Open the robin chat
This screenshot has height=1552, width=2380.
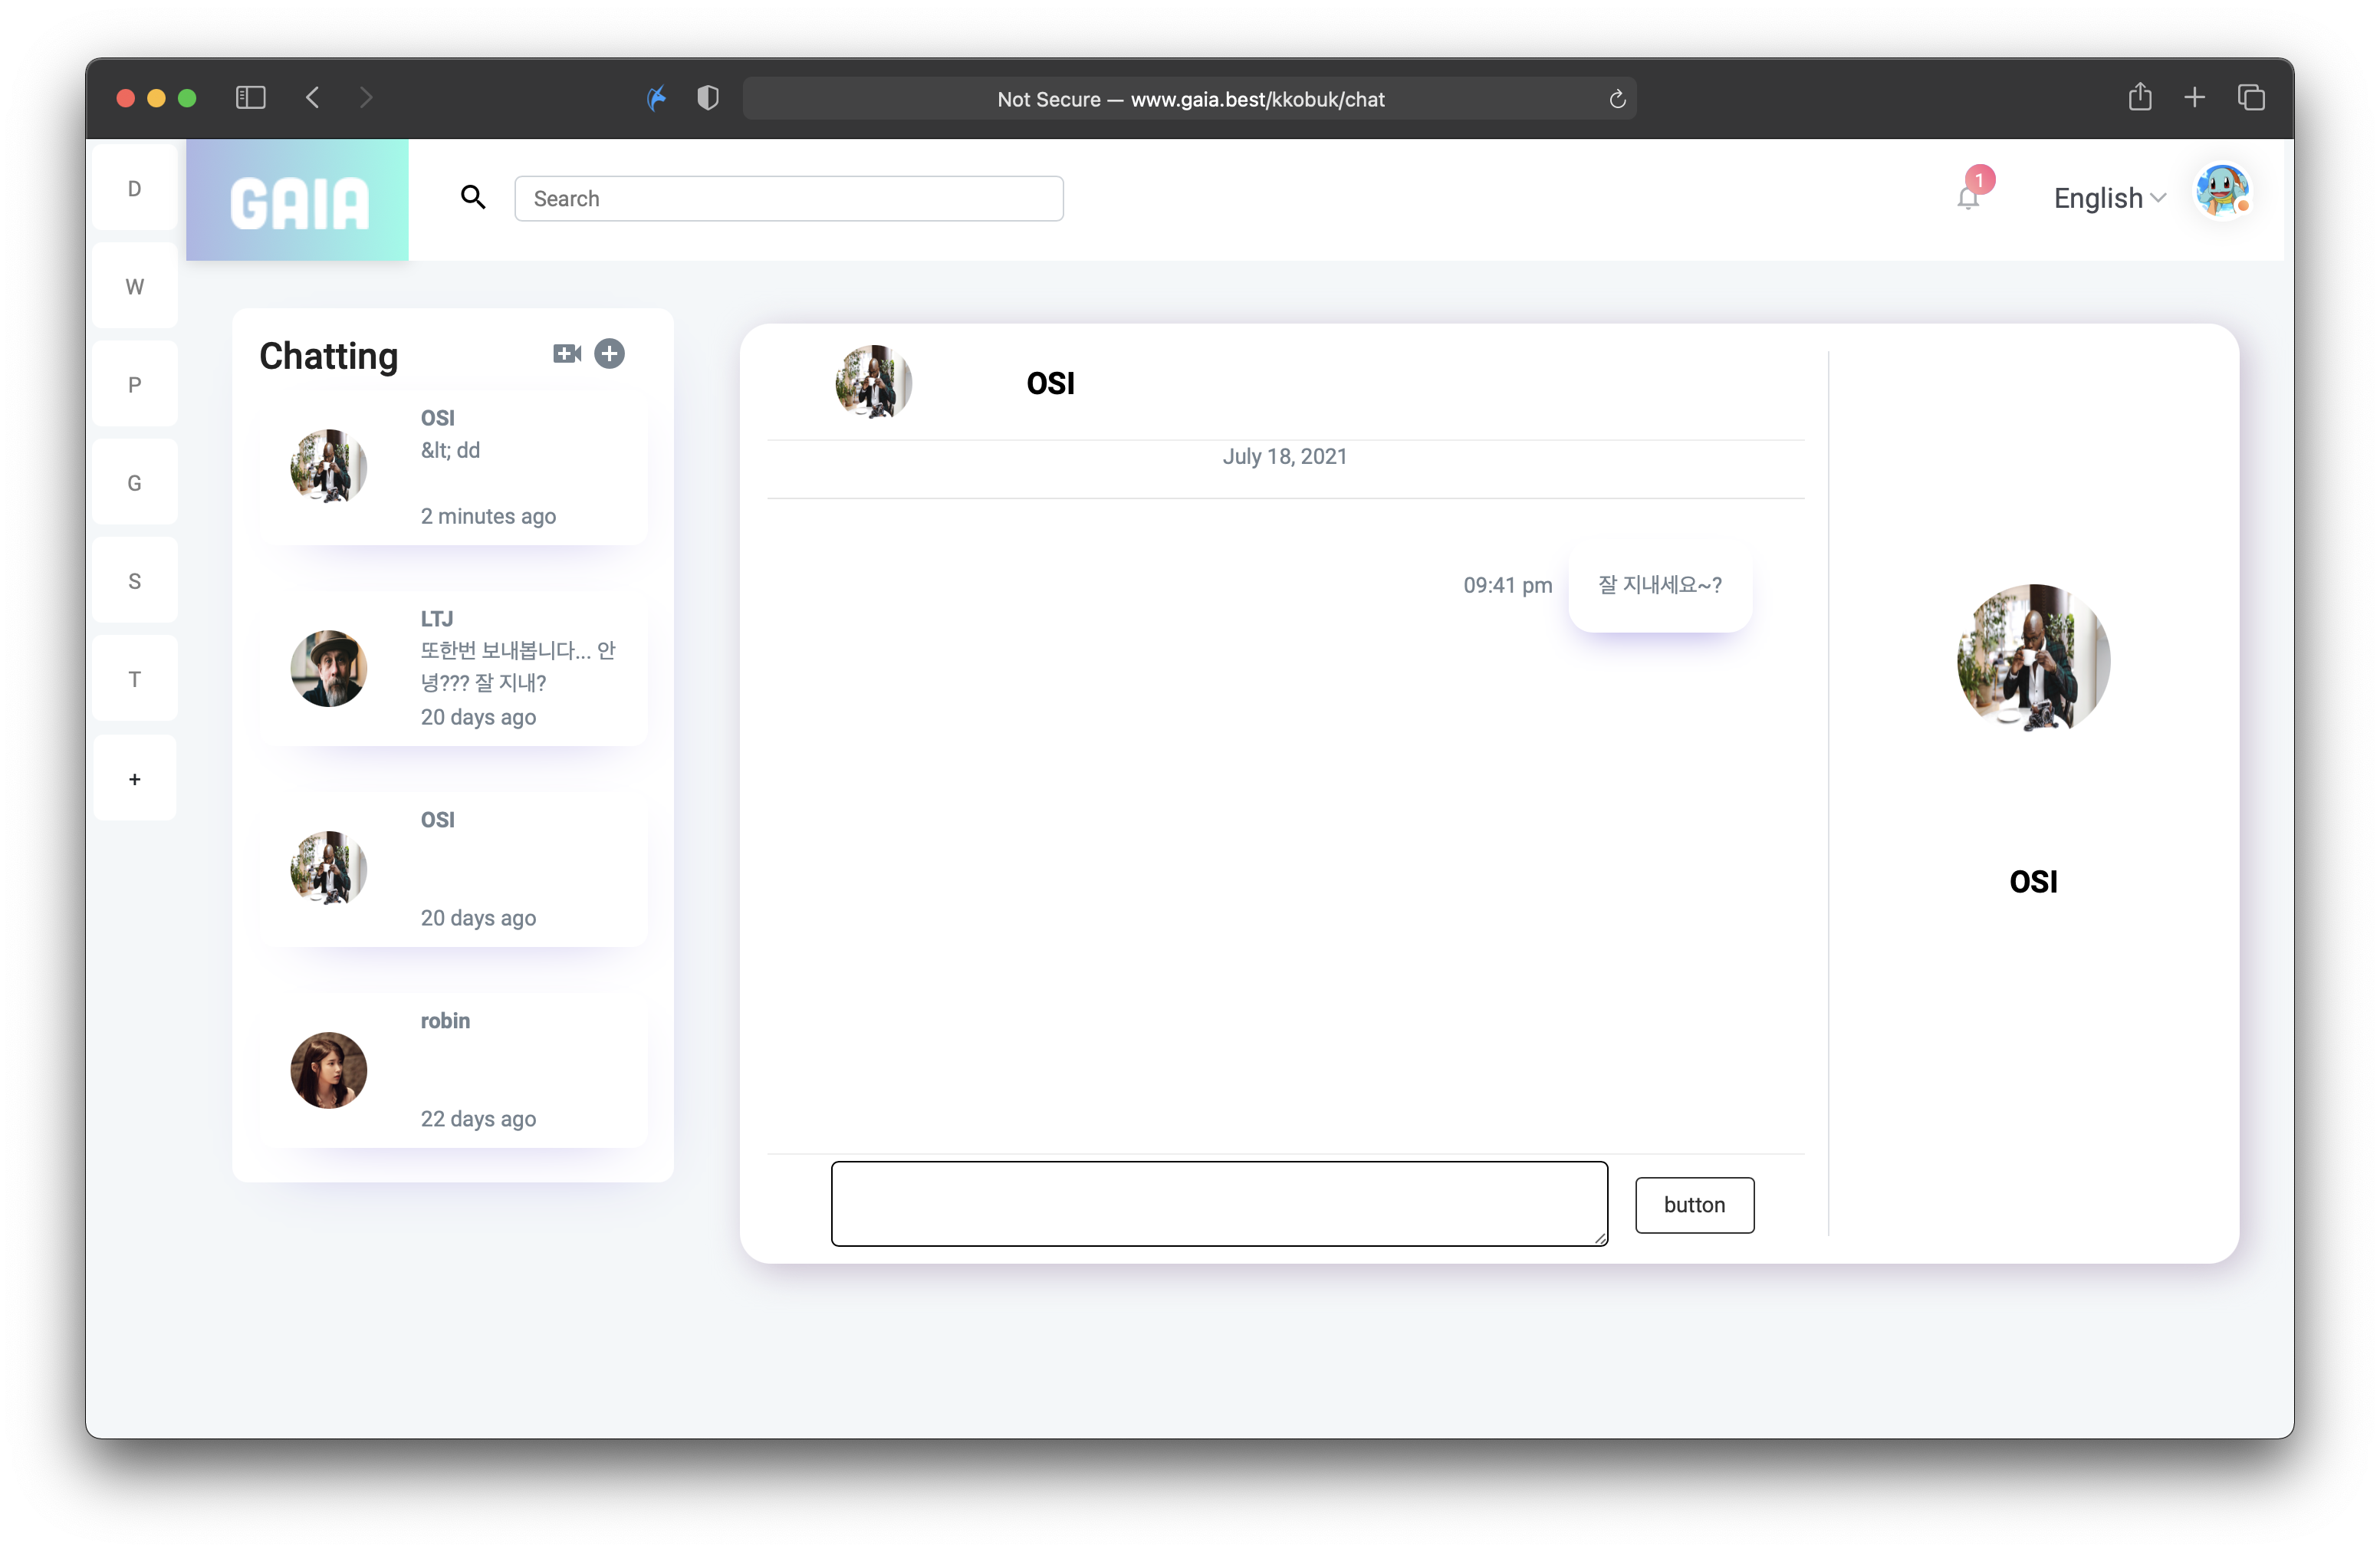coord(453,1069)
